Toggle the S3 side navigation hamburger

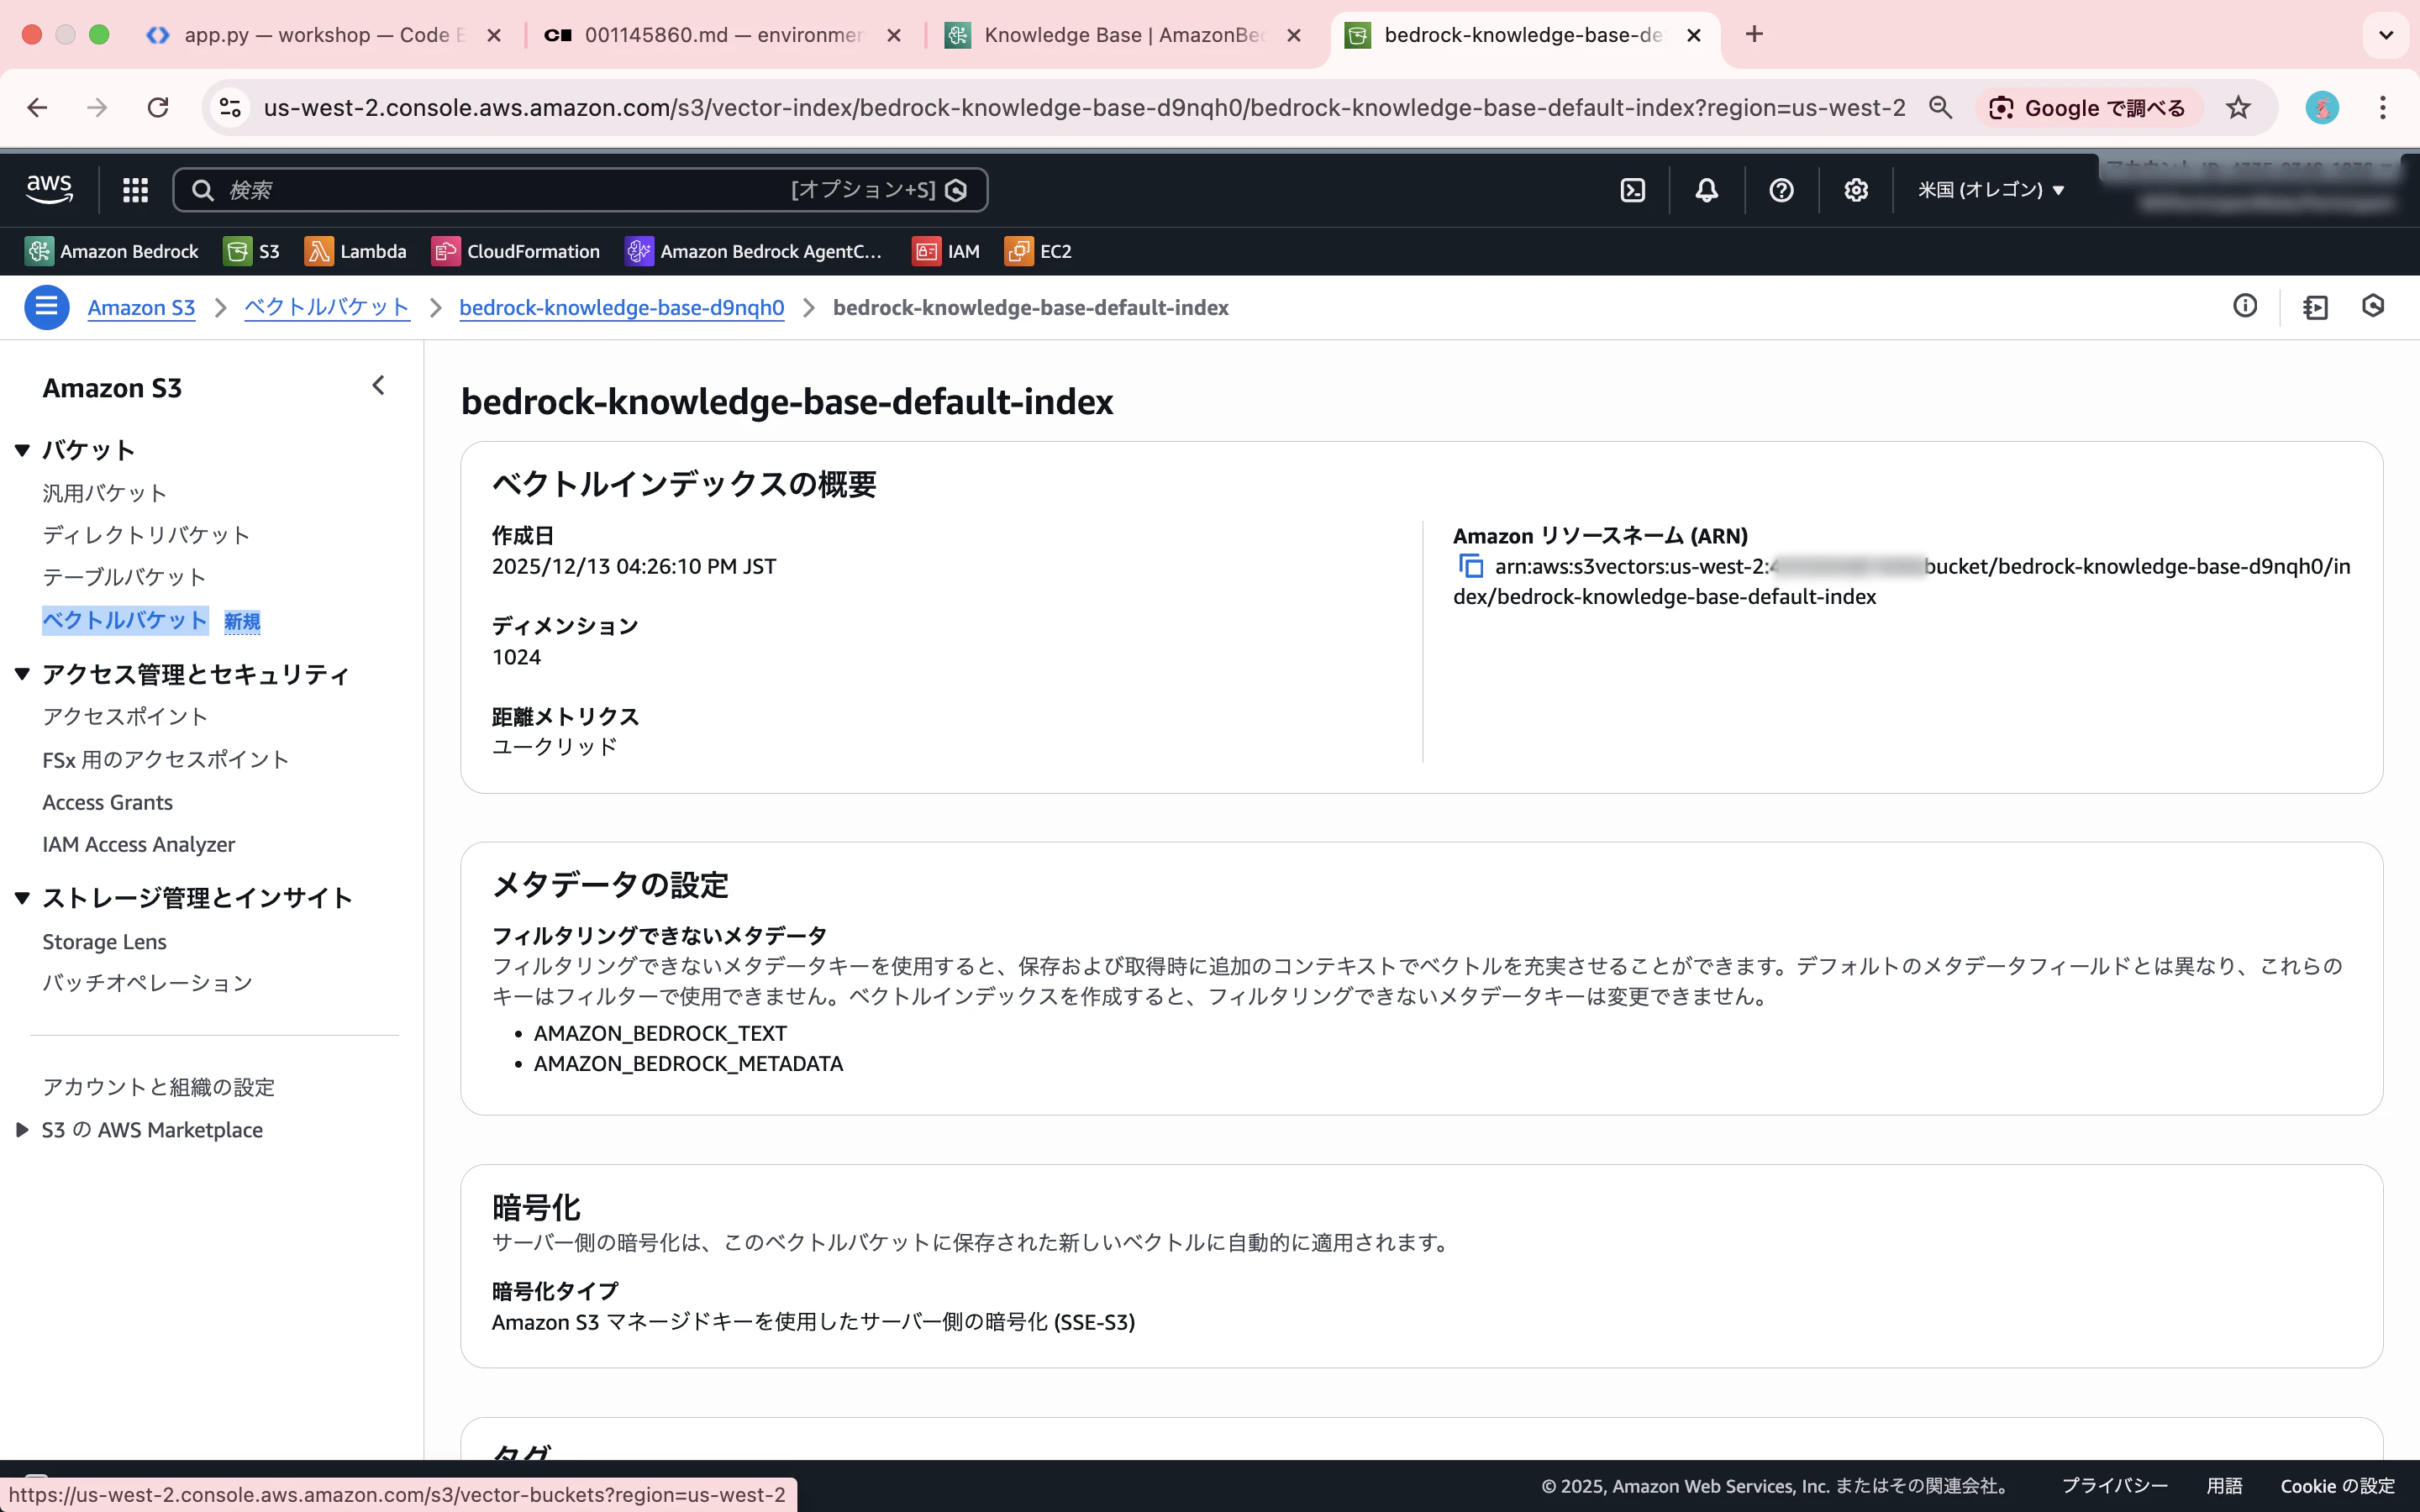tap(46, 307)
